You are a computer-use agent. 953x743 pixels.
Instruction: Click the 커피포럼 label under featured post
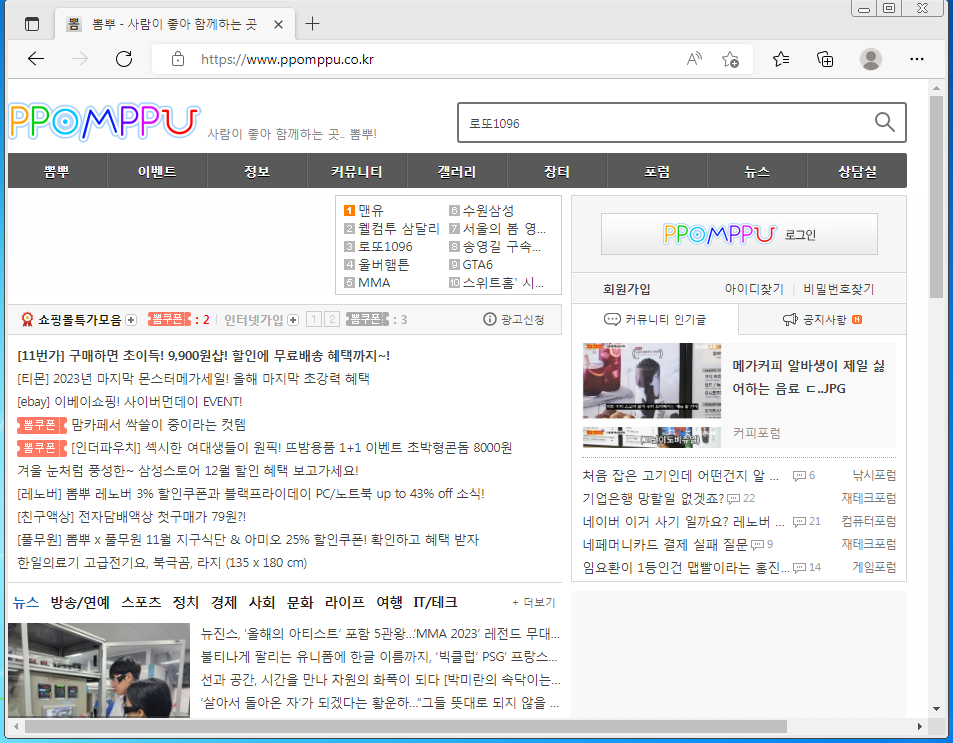756,433
